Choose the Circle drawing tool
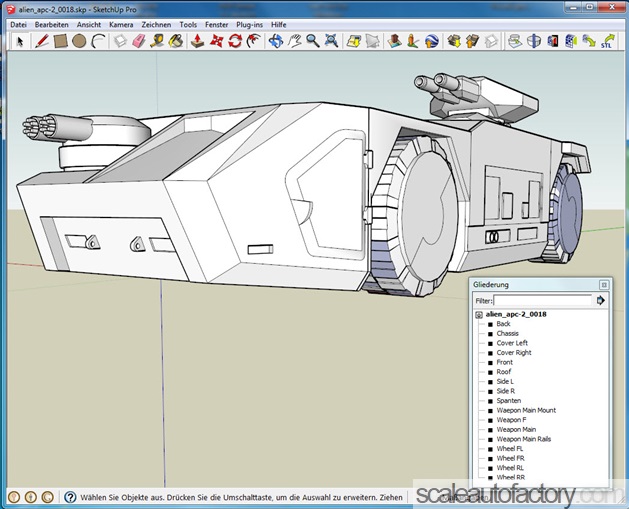The image size is (629, 509). pos(79,41)
